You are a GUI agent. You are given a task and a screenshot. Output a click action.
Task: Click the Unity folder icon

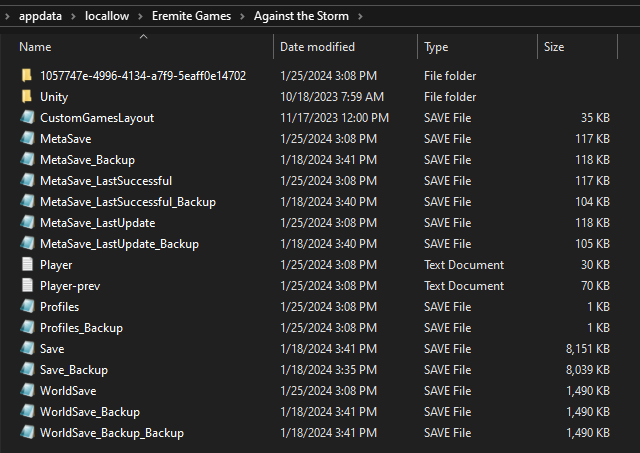coord(27,97)
